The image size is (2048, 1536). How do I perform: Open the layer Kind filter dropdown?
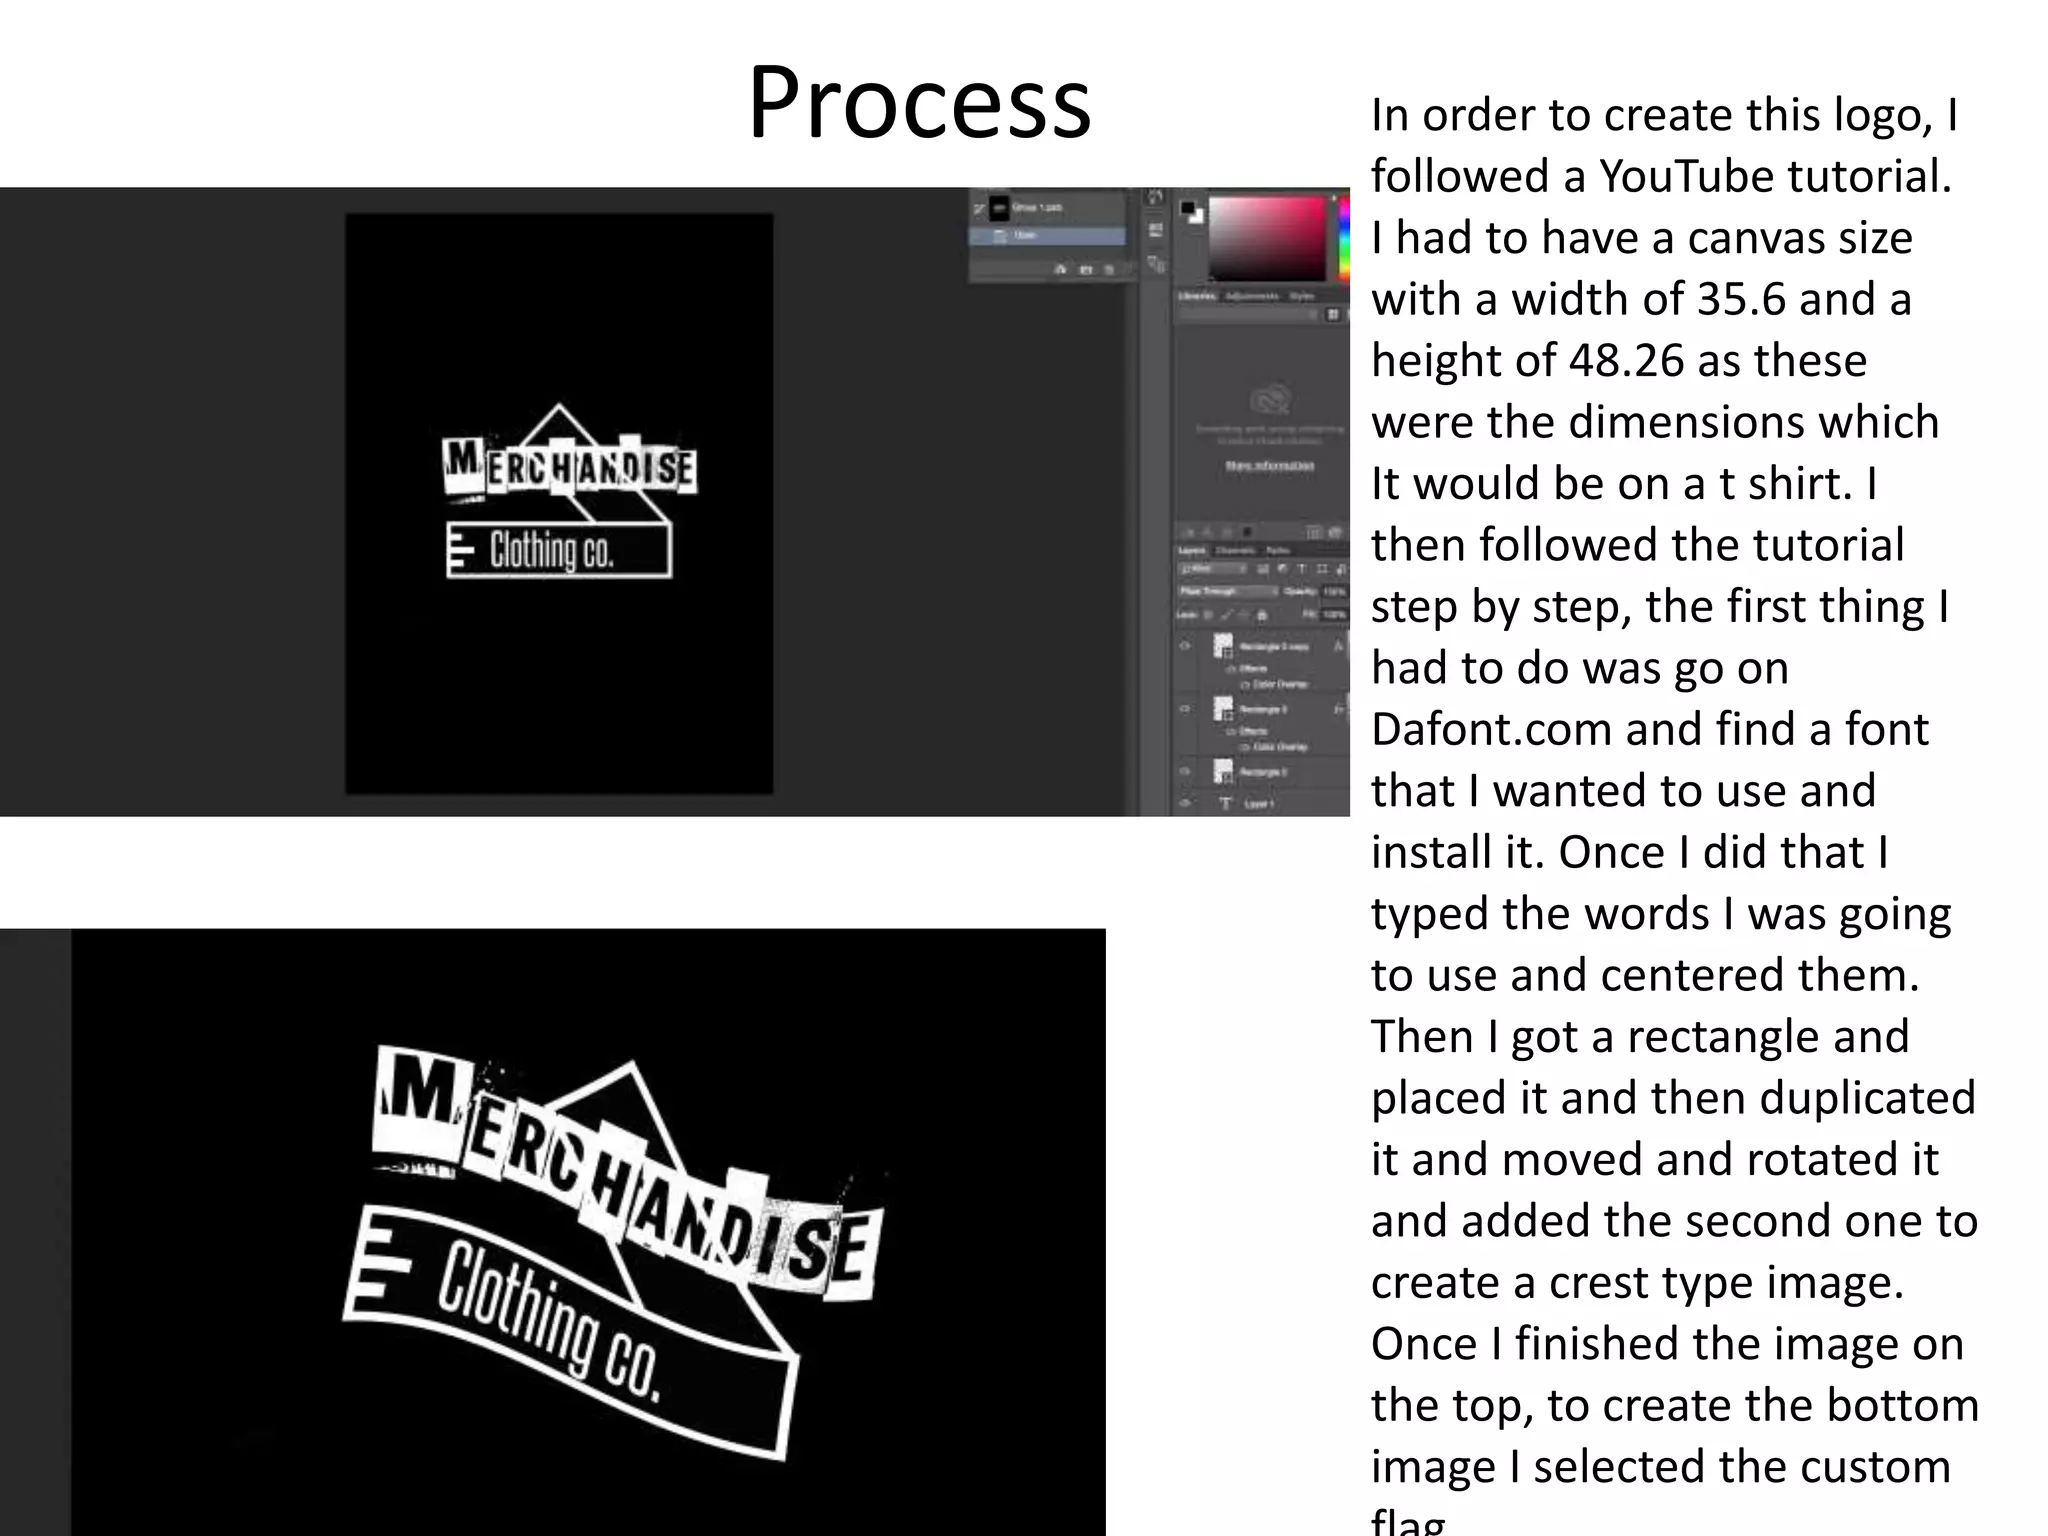coord(1213,569)
